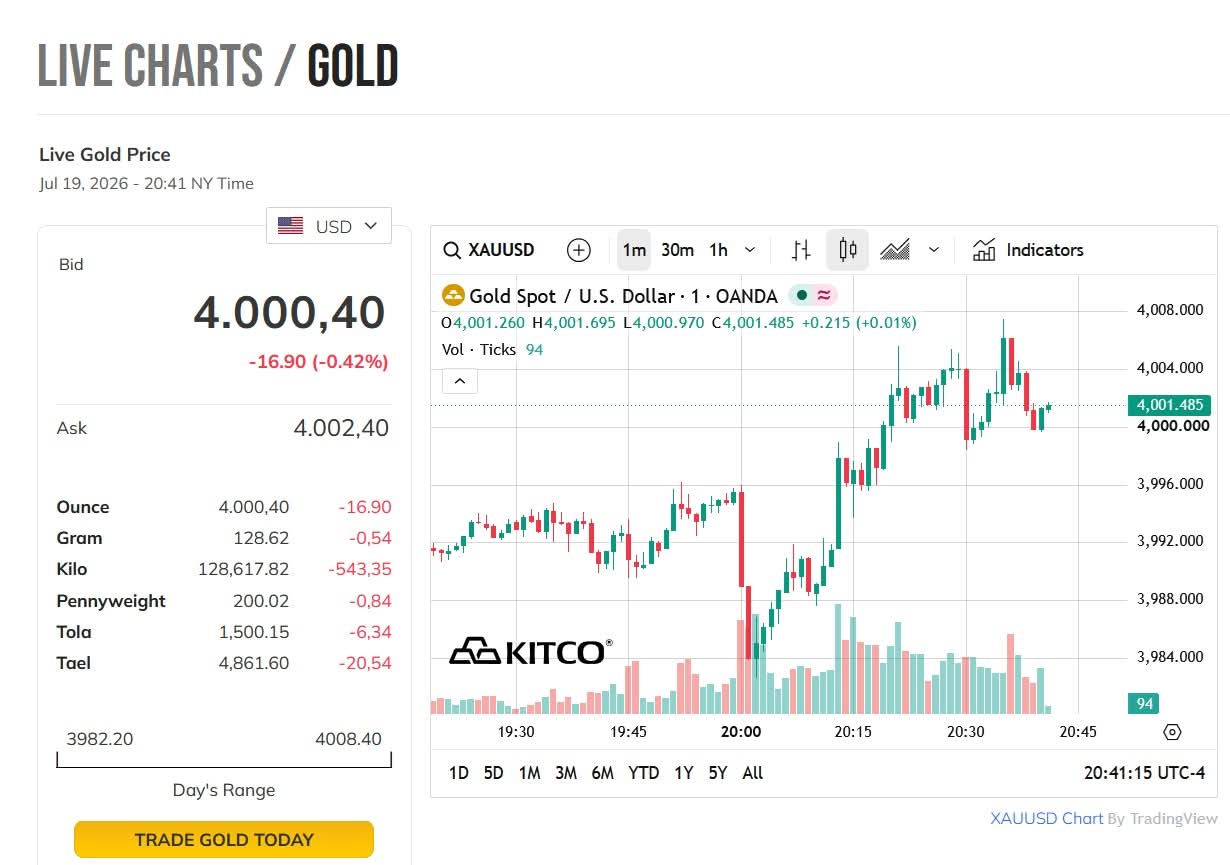Expand more time intervals dropdown

tap(751, 250)
